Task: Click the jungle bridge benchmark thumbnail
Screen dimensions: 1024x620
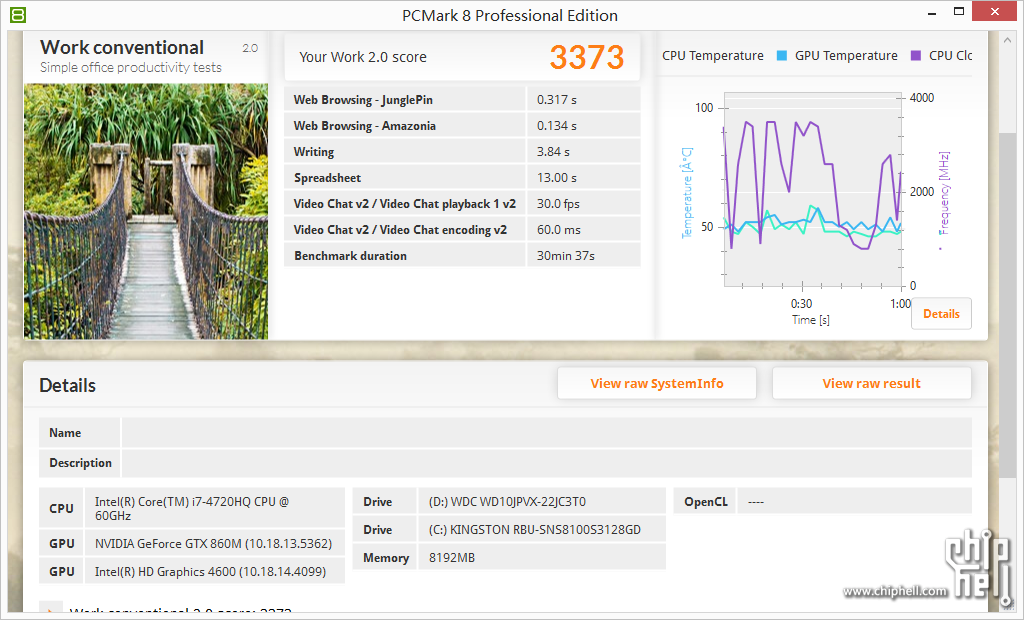Action: [x=146, y=211]
